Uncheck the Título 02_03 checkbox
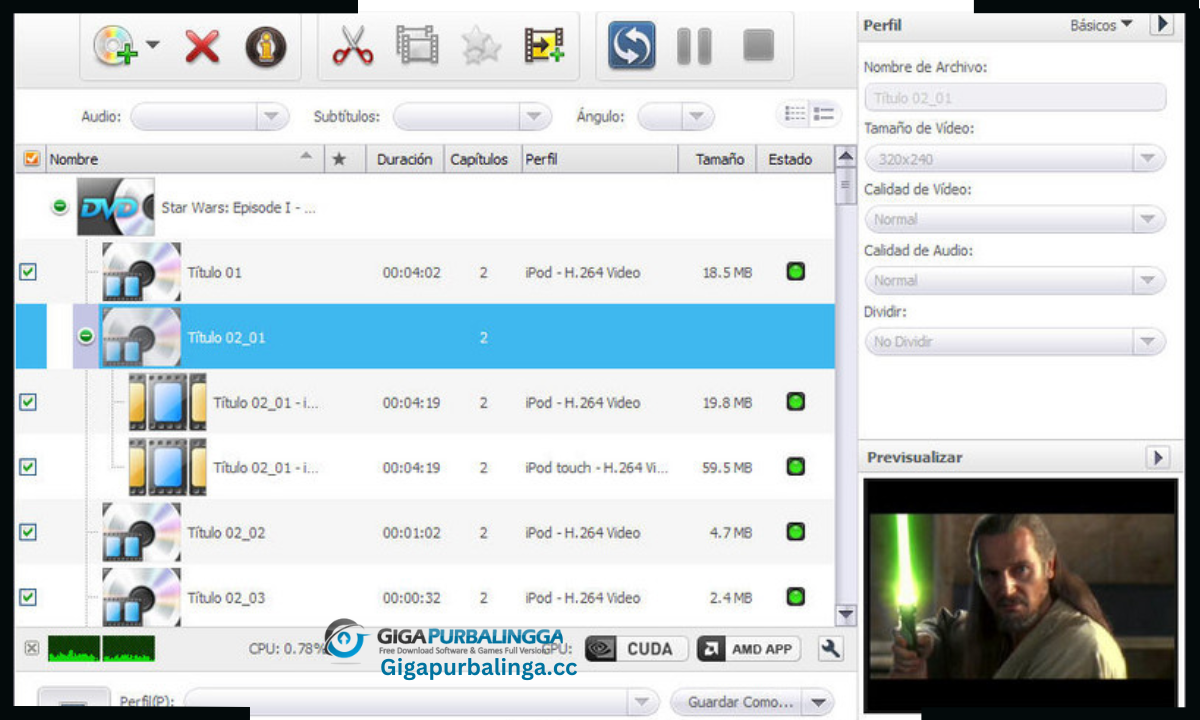This screenshot has height=720, width=1200. point(28,597)
